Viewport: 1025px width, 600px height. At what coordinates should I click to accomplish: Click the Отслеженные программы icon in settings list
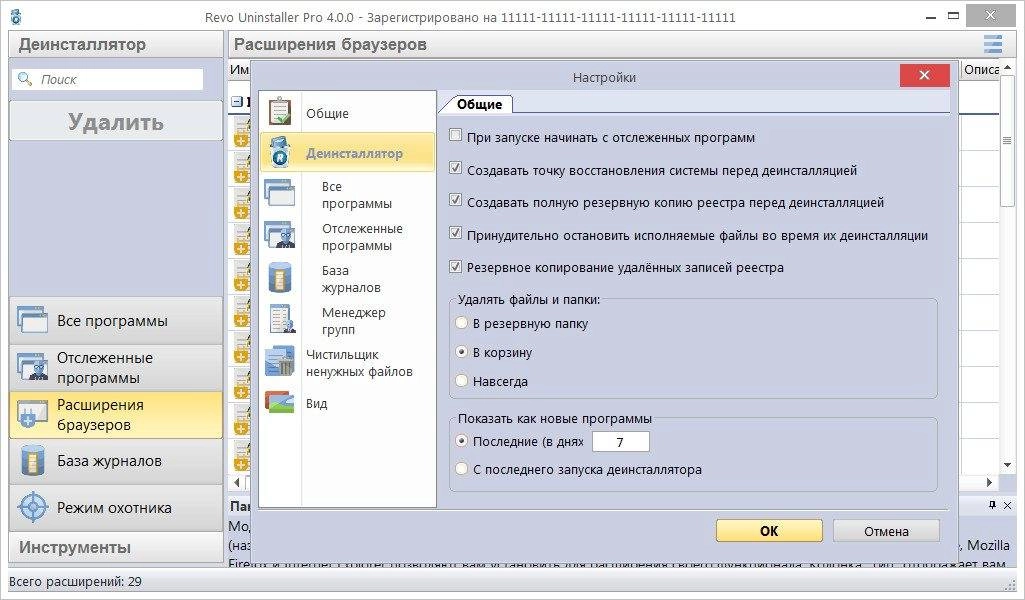point(280,236)
